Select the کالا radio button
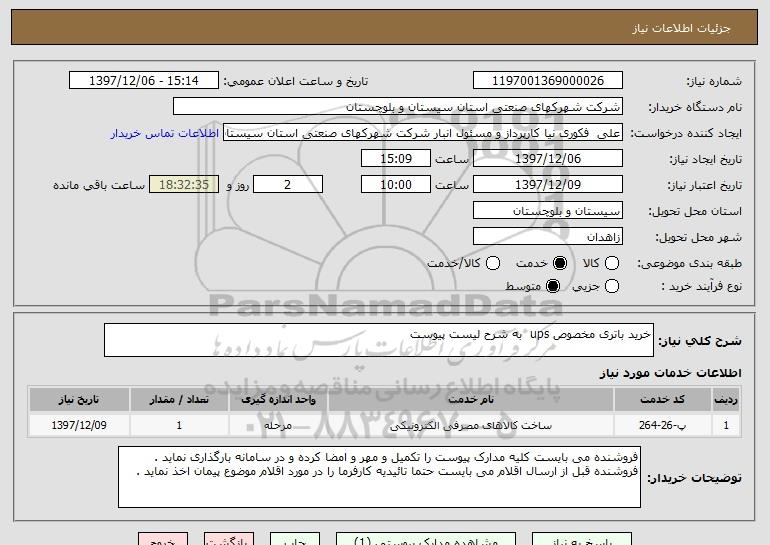Viewport: 770px width, 545px height. point(612,263)
